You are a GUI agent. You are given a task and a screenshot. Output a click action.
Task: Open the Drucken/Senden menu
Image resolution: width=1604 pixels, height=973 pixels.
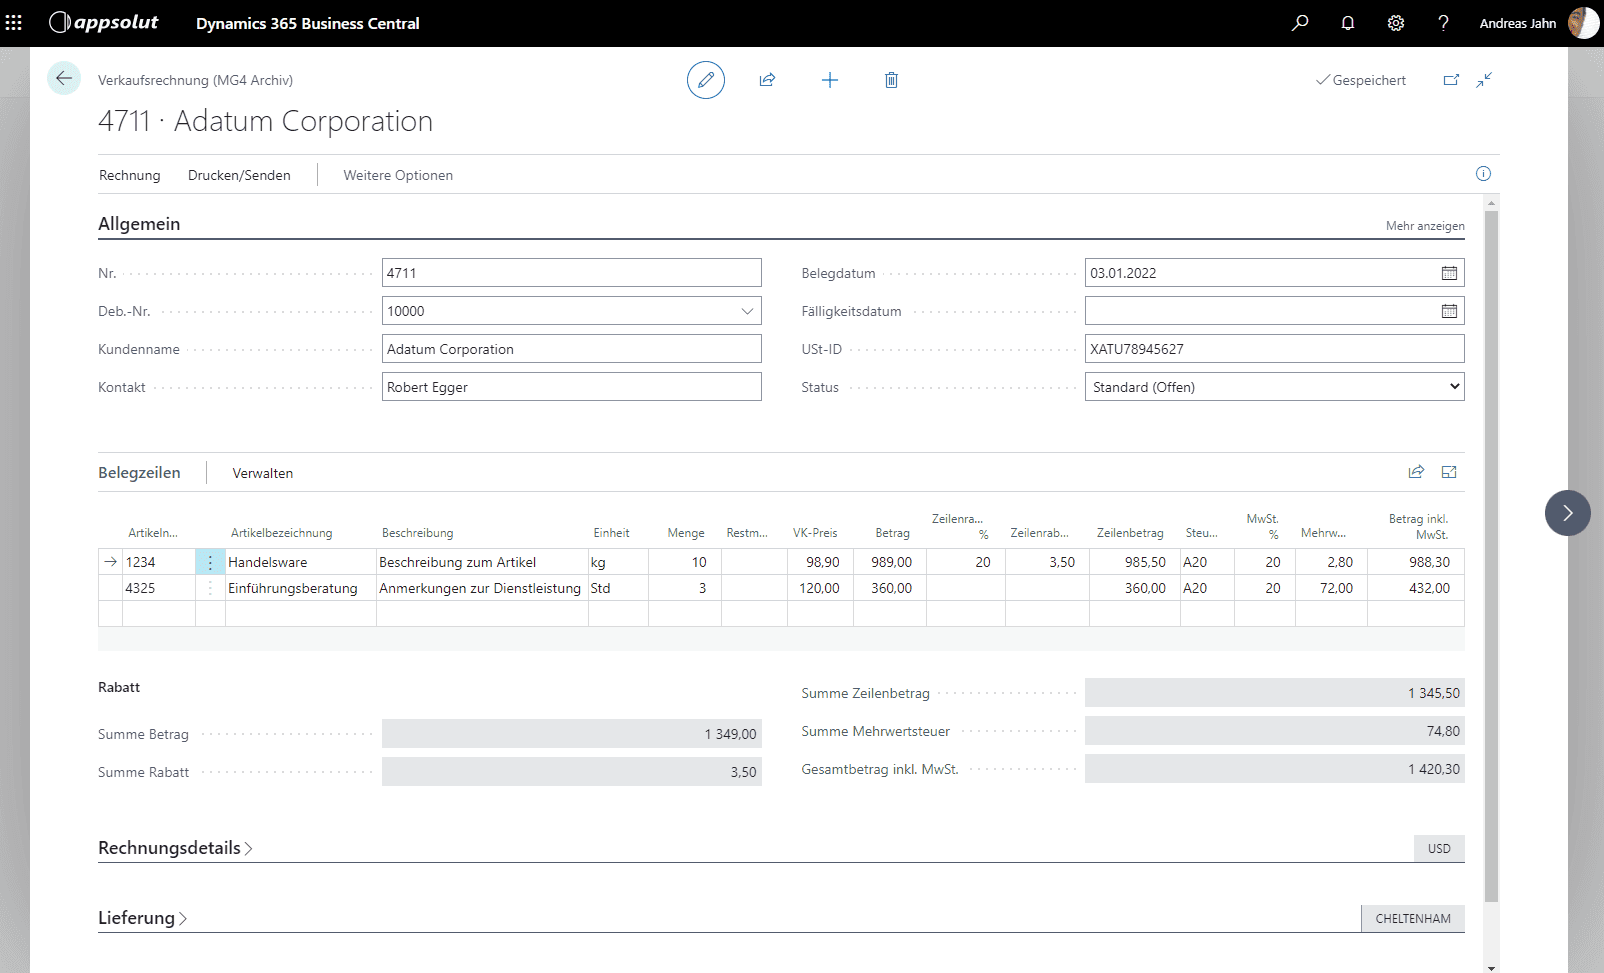point(239,175)
